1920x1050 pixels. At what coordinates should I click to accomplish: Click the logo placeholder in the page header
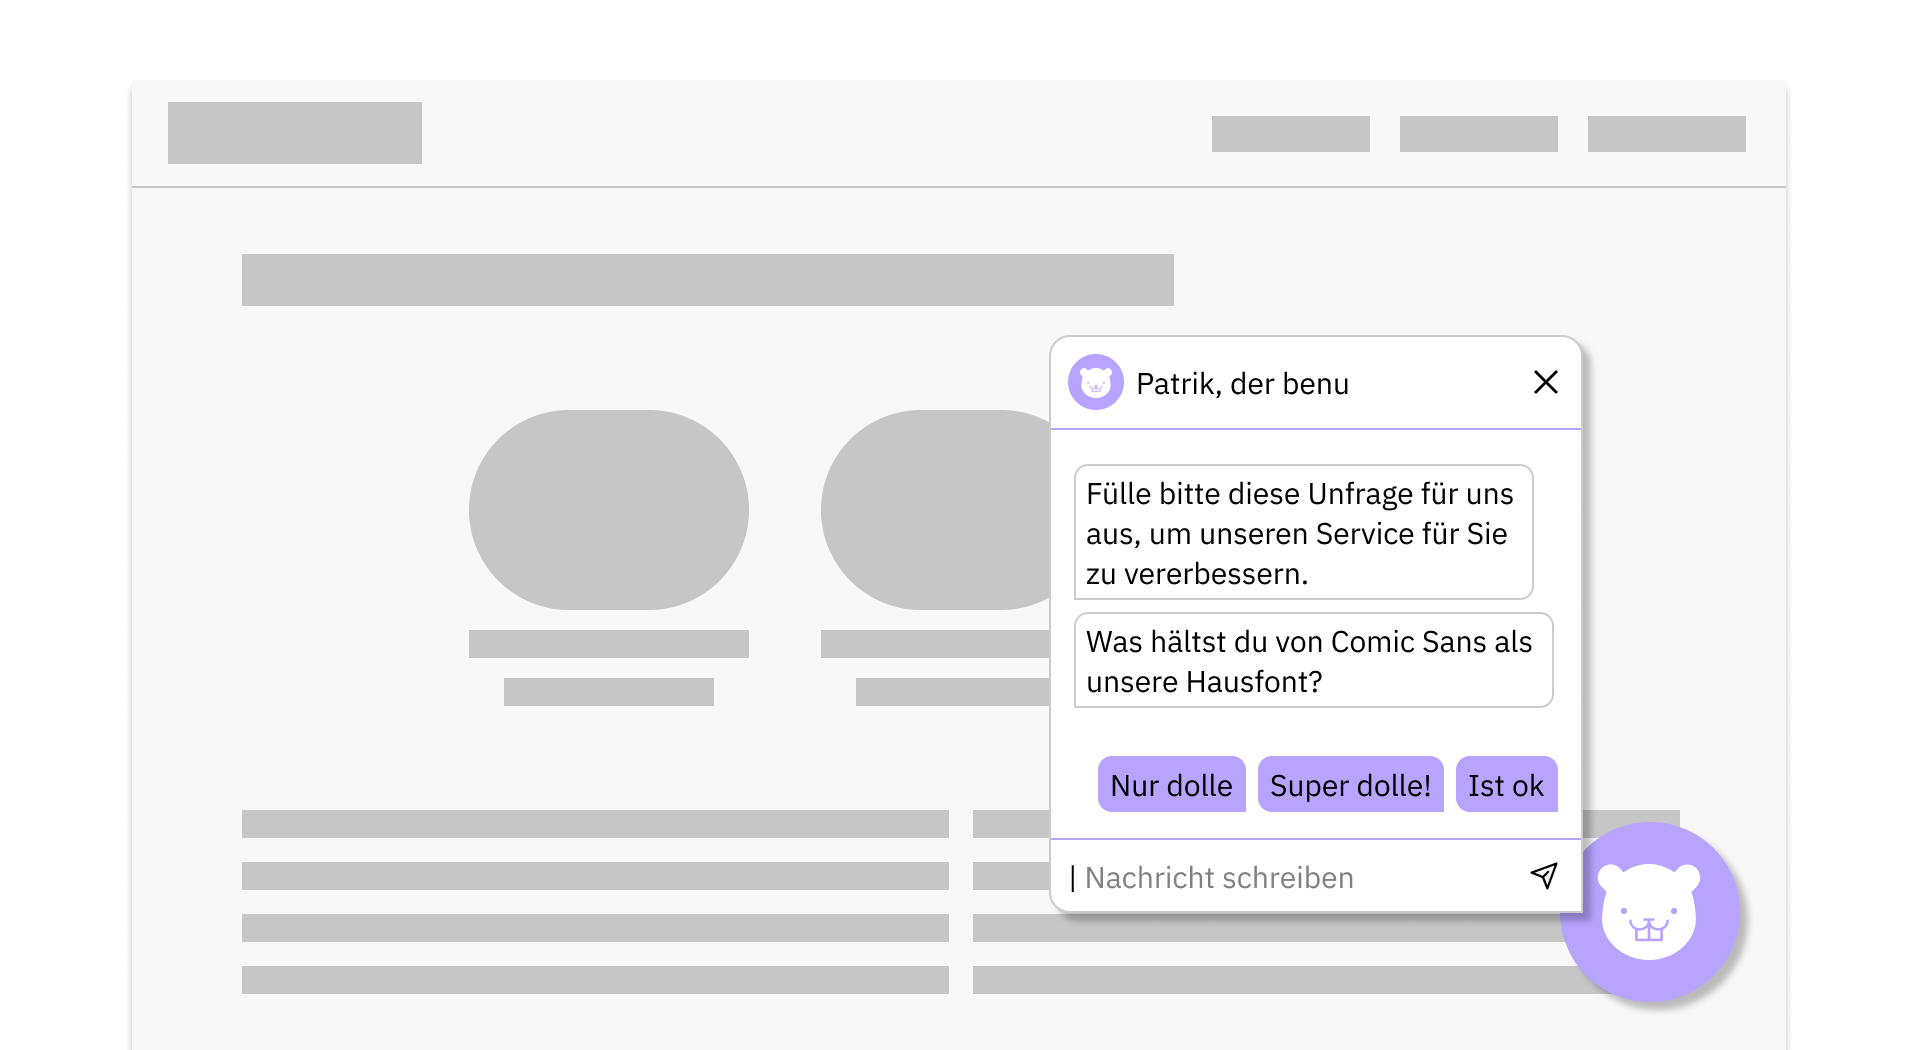point(295,133)
